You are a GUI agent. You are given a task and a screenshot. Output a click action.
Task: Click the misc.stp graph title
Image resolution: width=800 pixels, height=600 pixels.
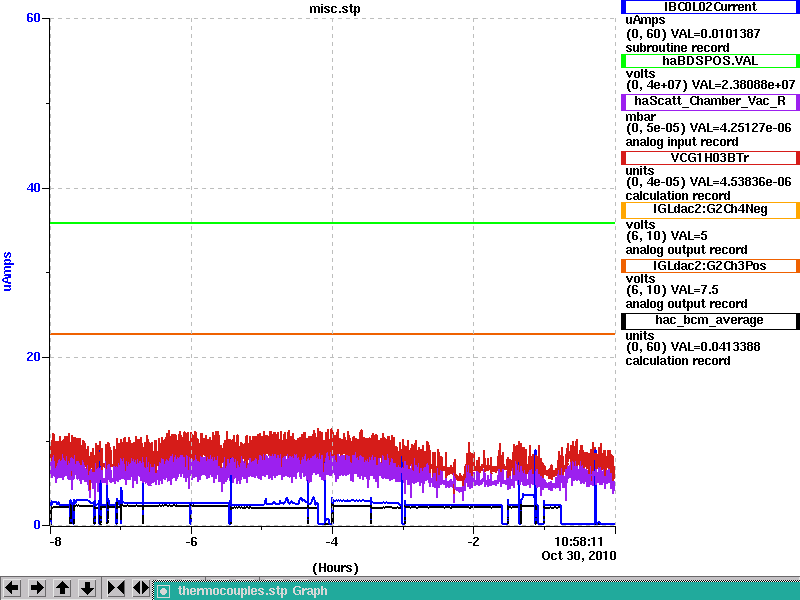[x=335, y=9]
